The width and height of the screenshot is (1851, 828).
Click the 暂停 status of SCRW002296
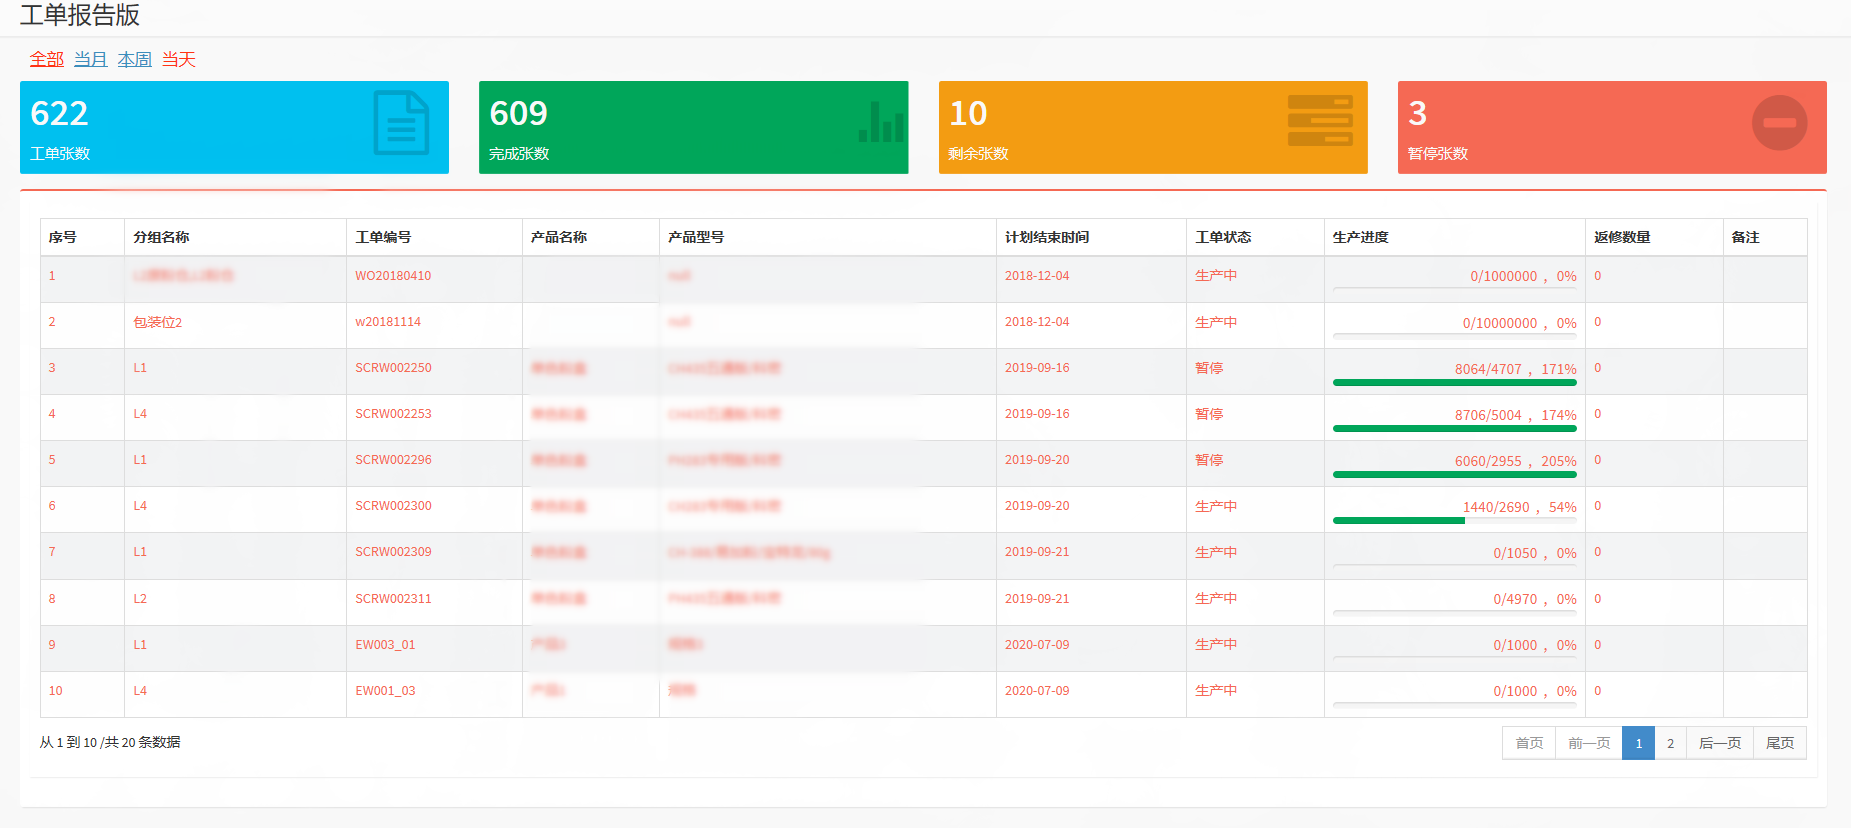click(1208, 460)
